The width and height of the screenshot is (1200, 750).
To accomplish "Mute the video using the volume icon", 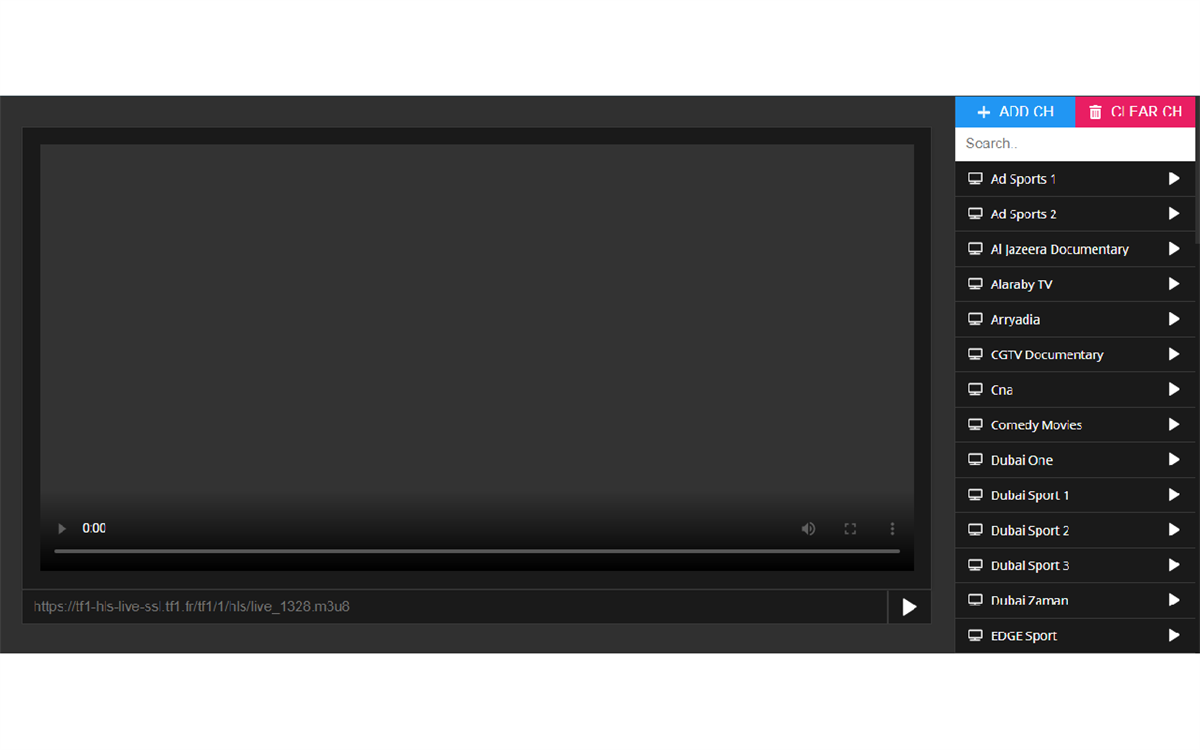I will point(808,528).
